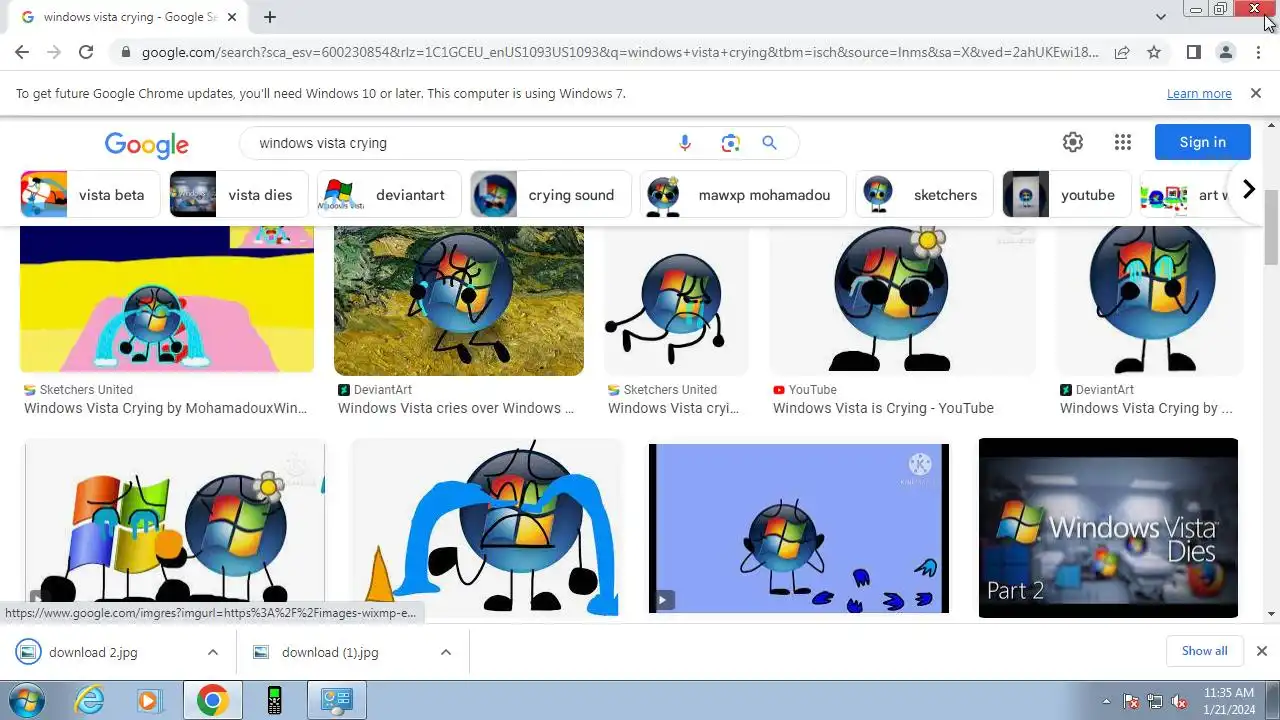Share this page icon in address bar
This screenshot has height=720, width=1280.
pyautogui.click(x=1122, y=52)
